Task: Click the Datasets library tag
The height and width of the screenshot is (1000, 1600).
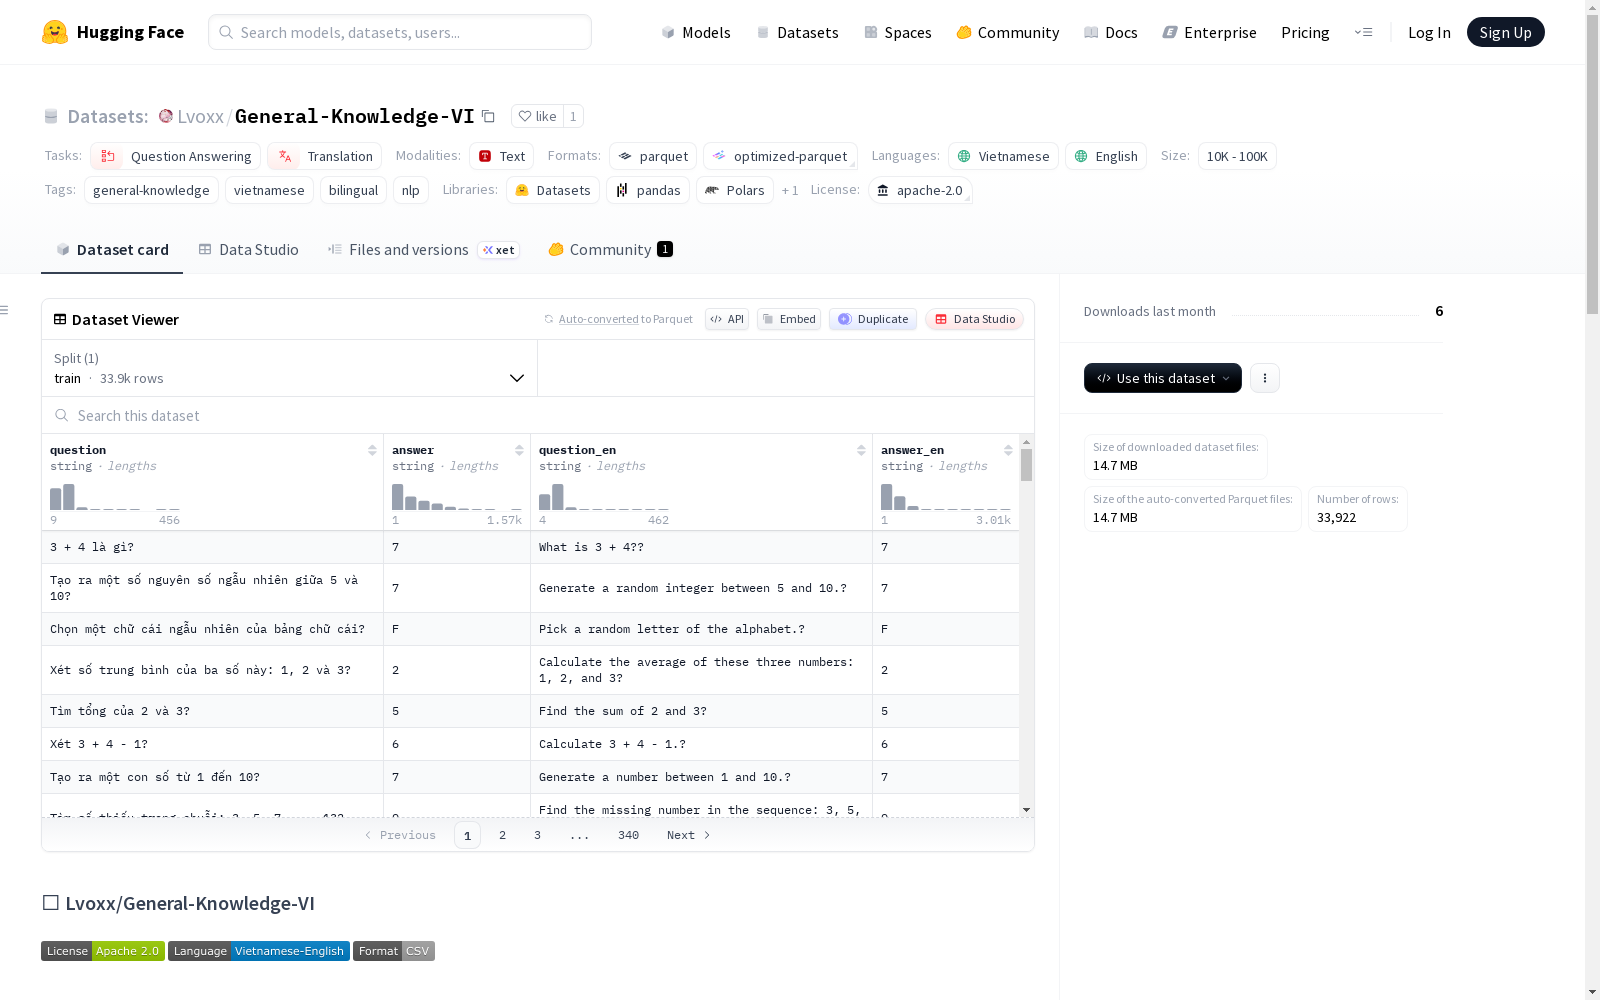Action: 553,190
